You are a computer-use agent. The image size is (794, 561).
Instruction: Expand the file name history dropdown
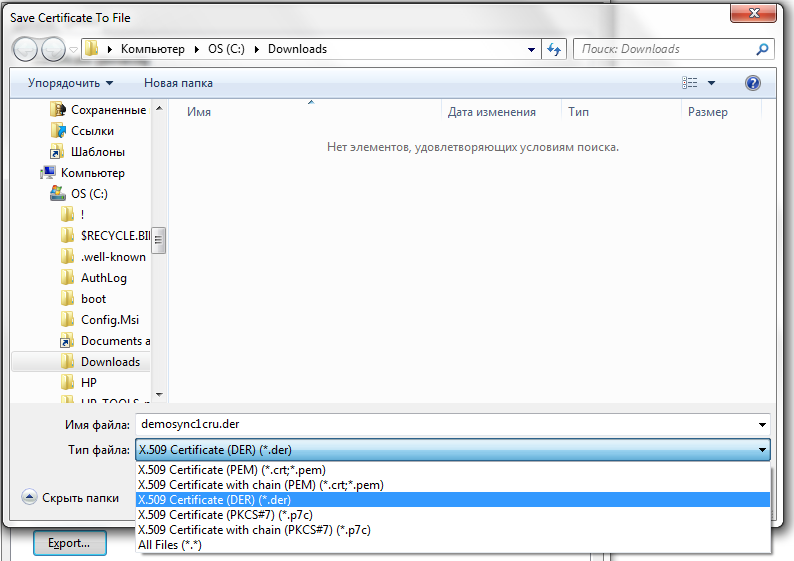[763, 424]
